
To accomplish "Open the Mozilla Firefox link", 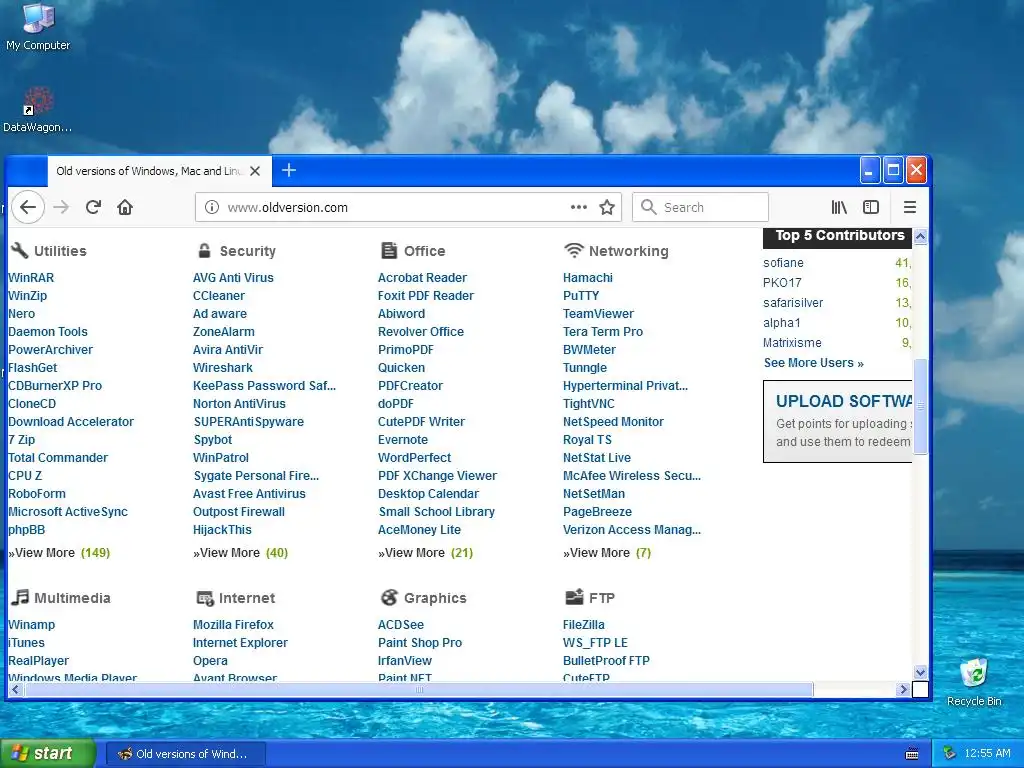I will [233, 625].
